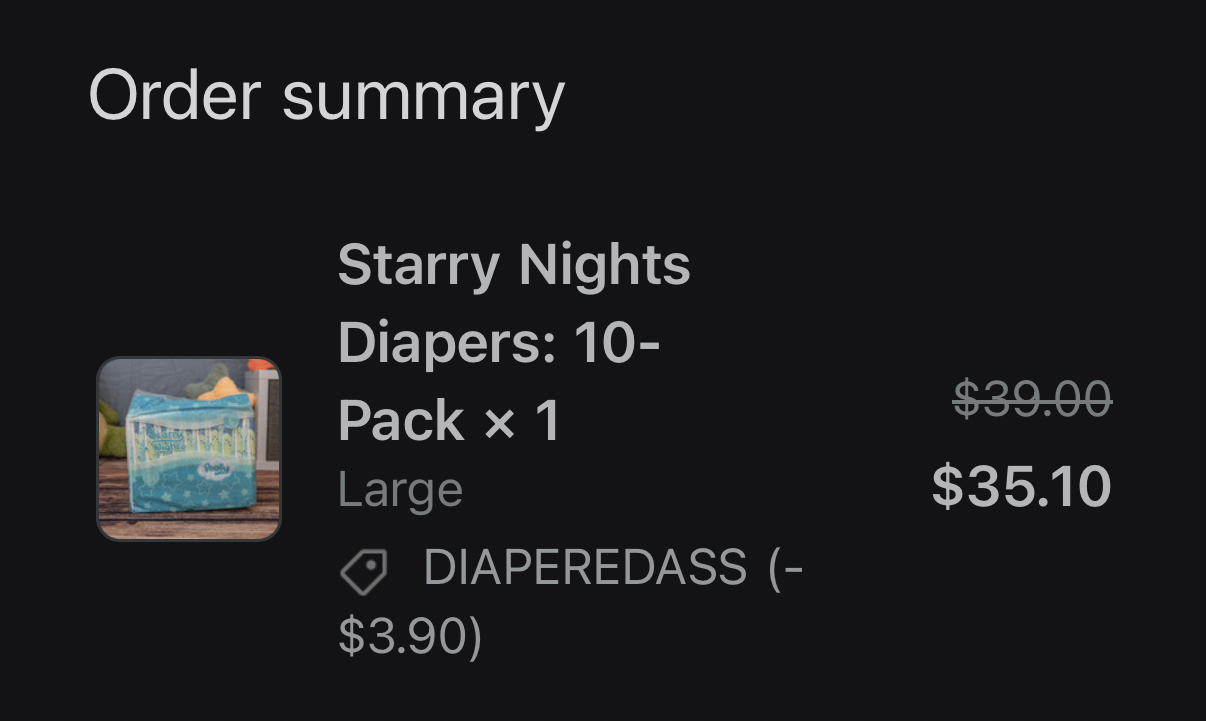1206x721 pixels.
Task: Click the DIAPEREDASS discount code text
Action: pyautogui.click(x=585, y=568)
